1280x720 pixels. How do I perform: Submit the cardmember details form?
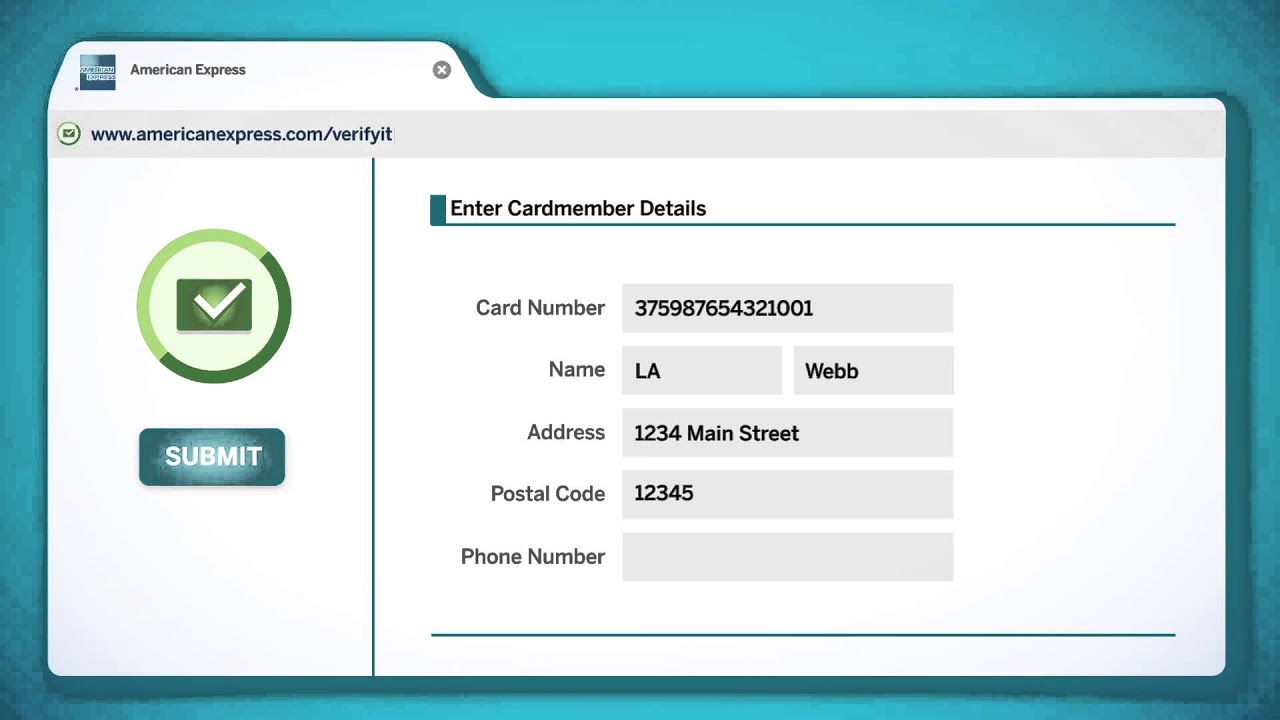(212, 457)
